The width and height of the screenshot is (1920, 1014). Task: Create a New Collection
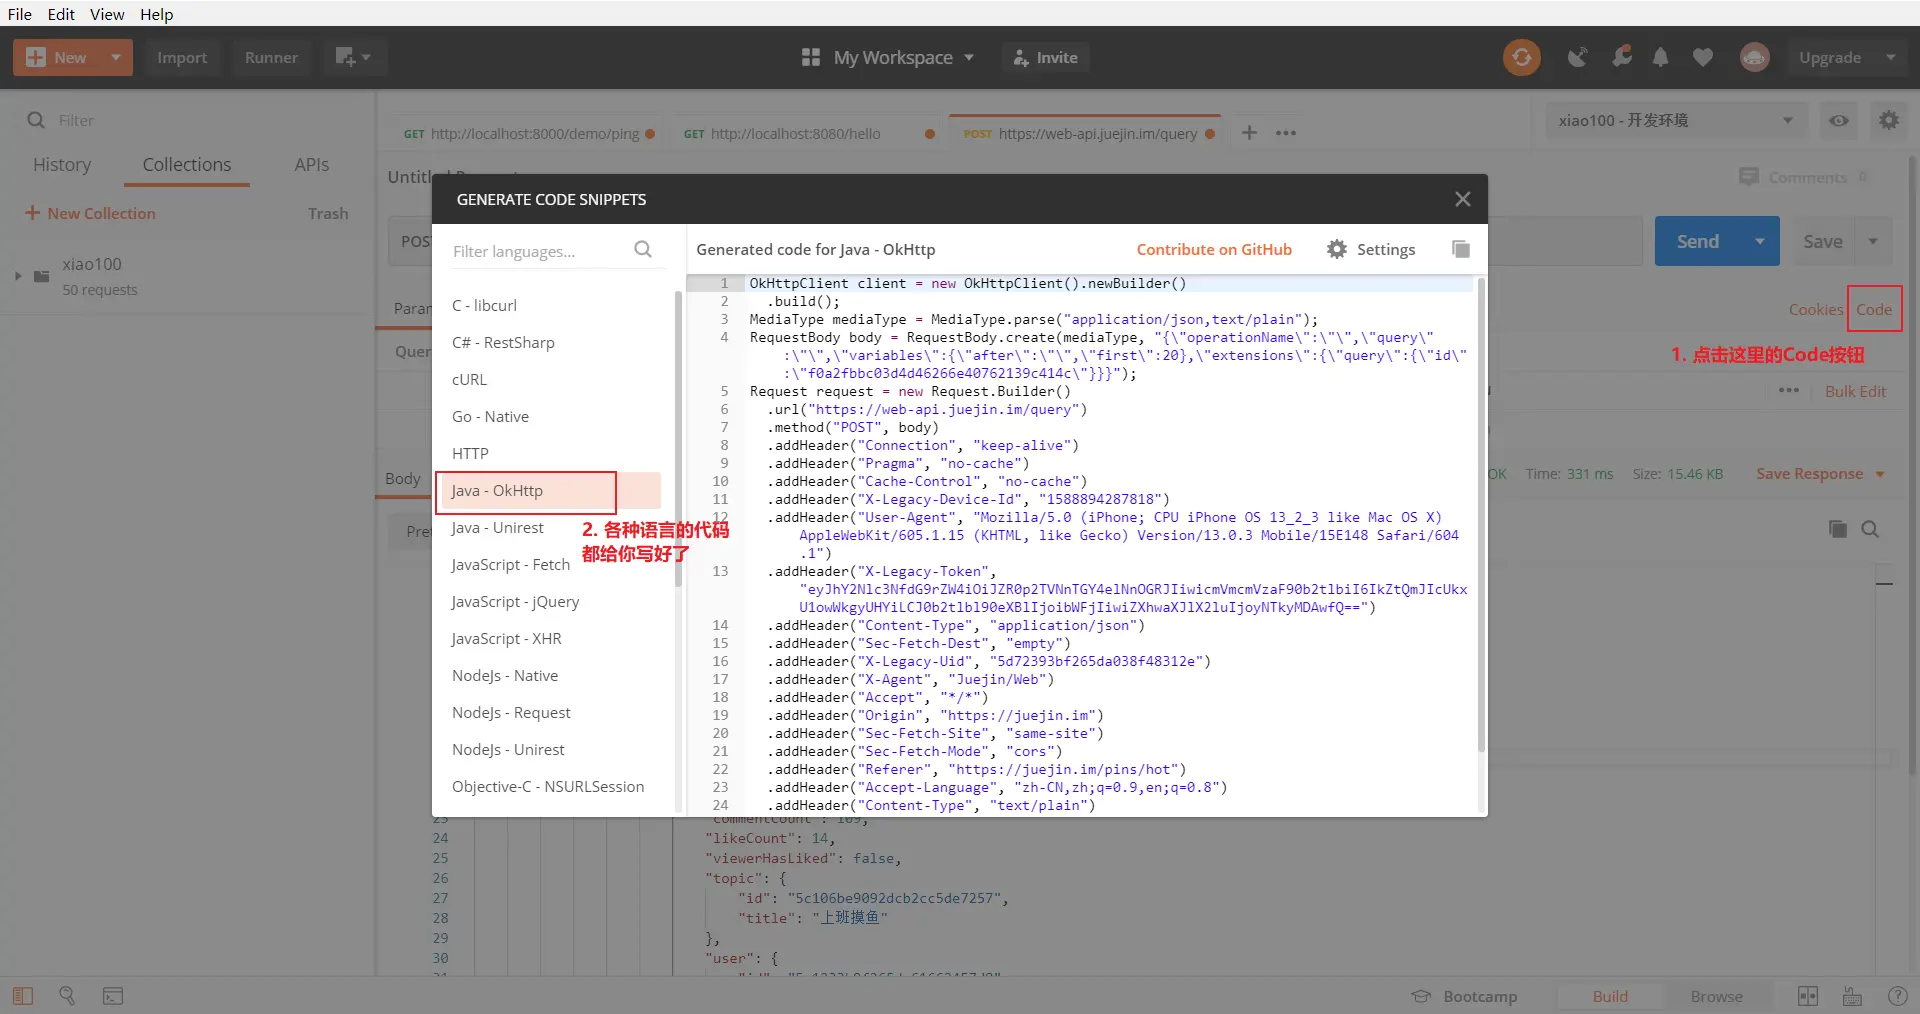(90, 213)
